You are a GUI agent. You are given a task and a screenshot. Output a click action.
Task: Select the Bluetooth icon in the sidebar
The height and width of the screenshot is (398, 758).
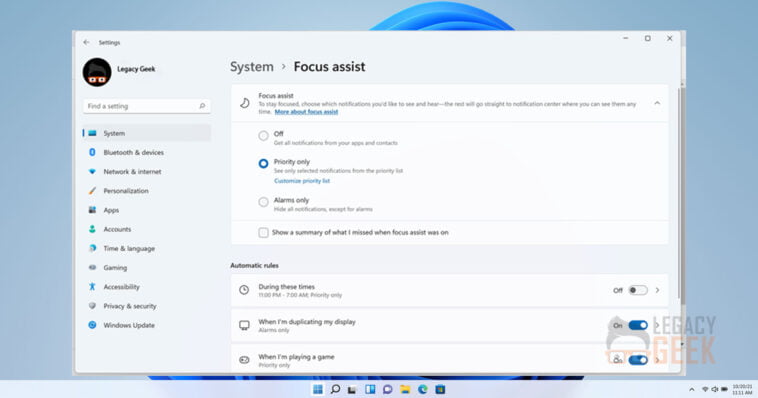[92, 152]
